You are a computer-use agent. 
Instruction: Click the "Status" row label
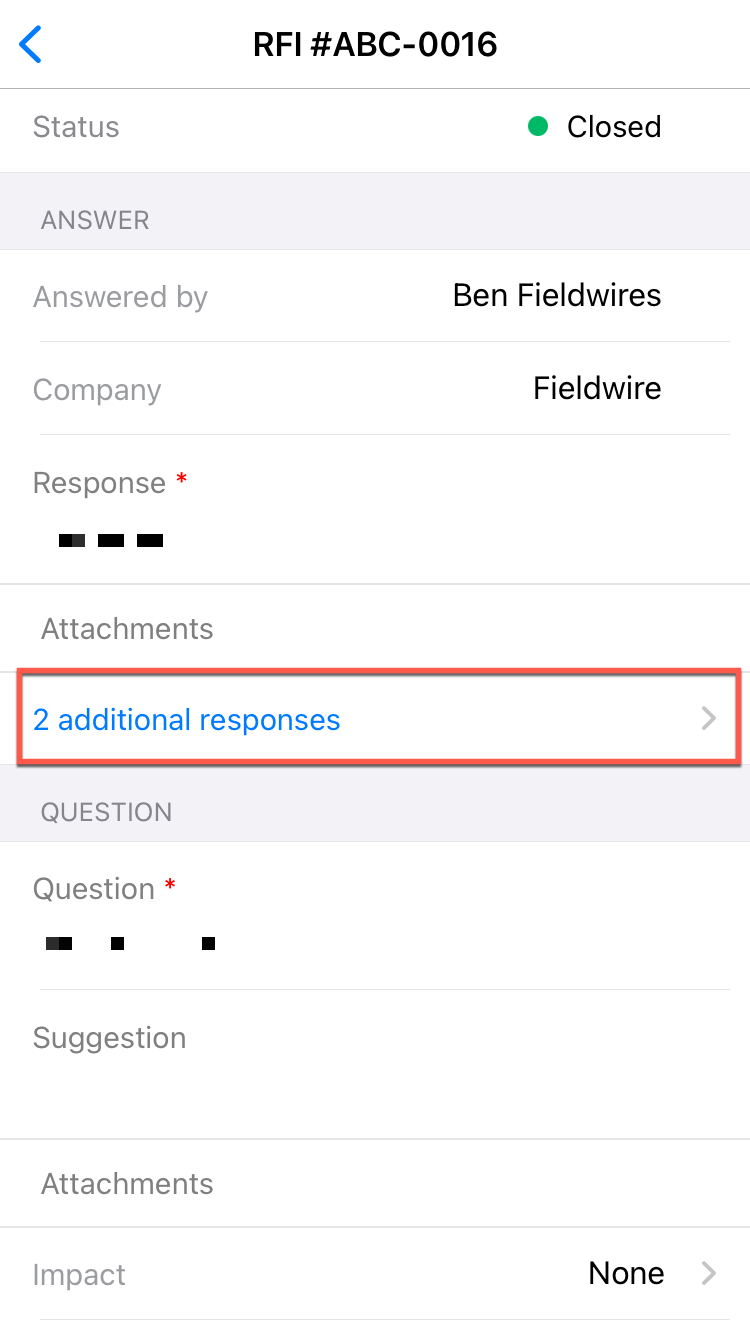(x=76, y=127)
